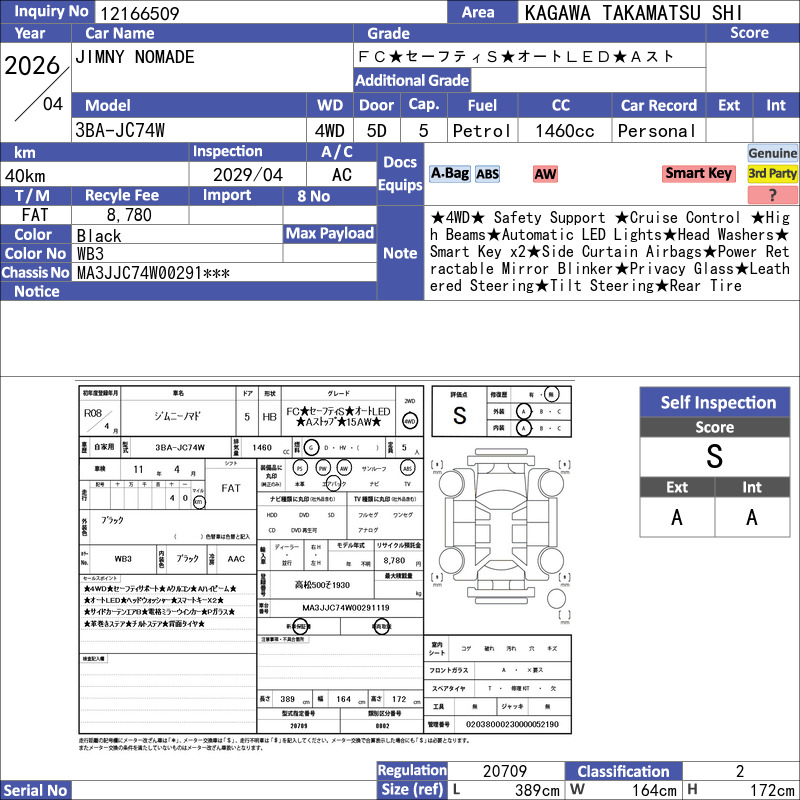The height and width of the screenshot is (800, 800).
Task: Click the Smart Key badge
Action: 698,173
